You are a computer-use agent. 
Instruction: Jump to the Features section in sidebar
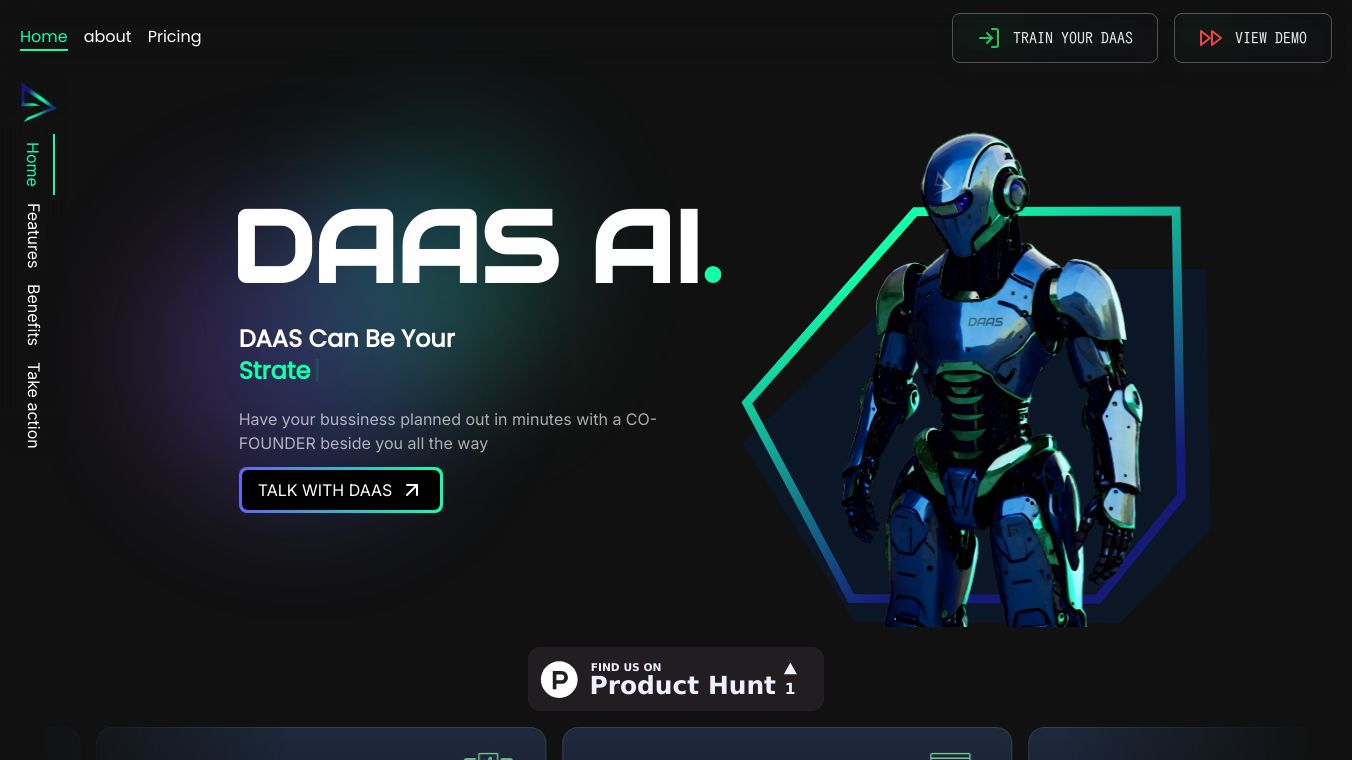[33, 236]
